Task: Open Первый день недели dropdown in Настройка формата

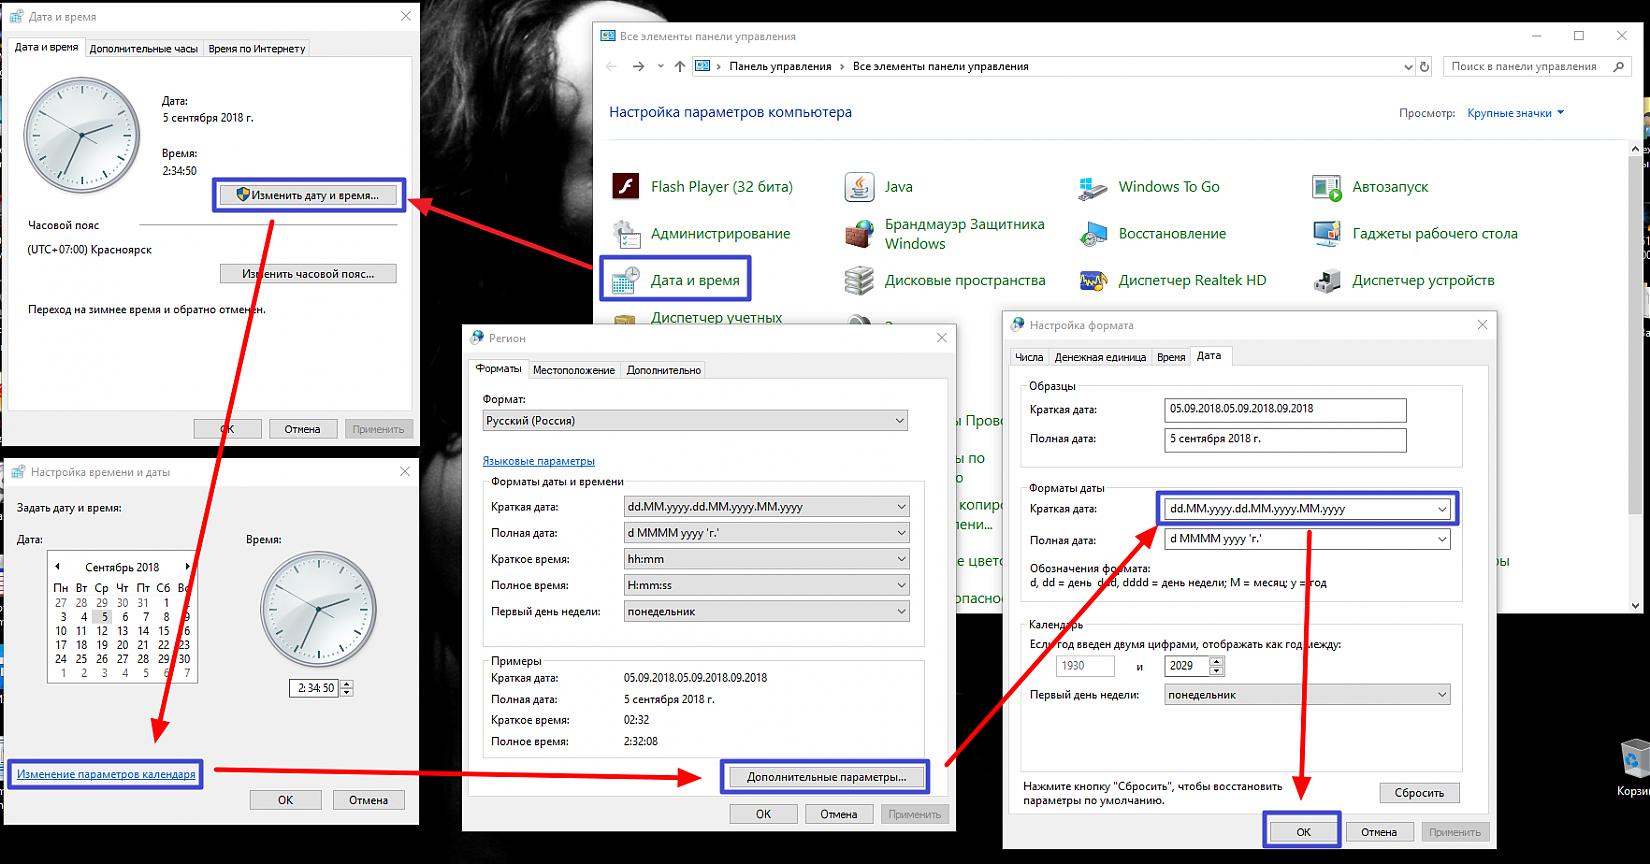Action: pyautogui.click(x=1308, y=695)
